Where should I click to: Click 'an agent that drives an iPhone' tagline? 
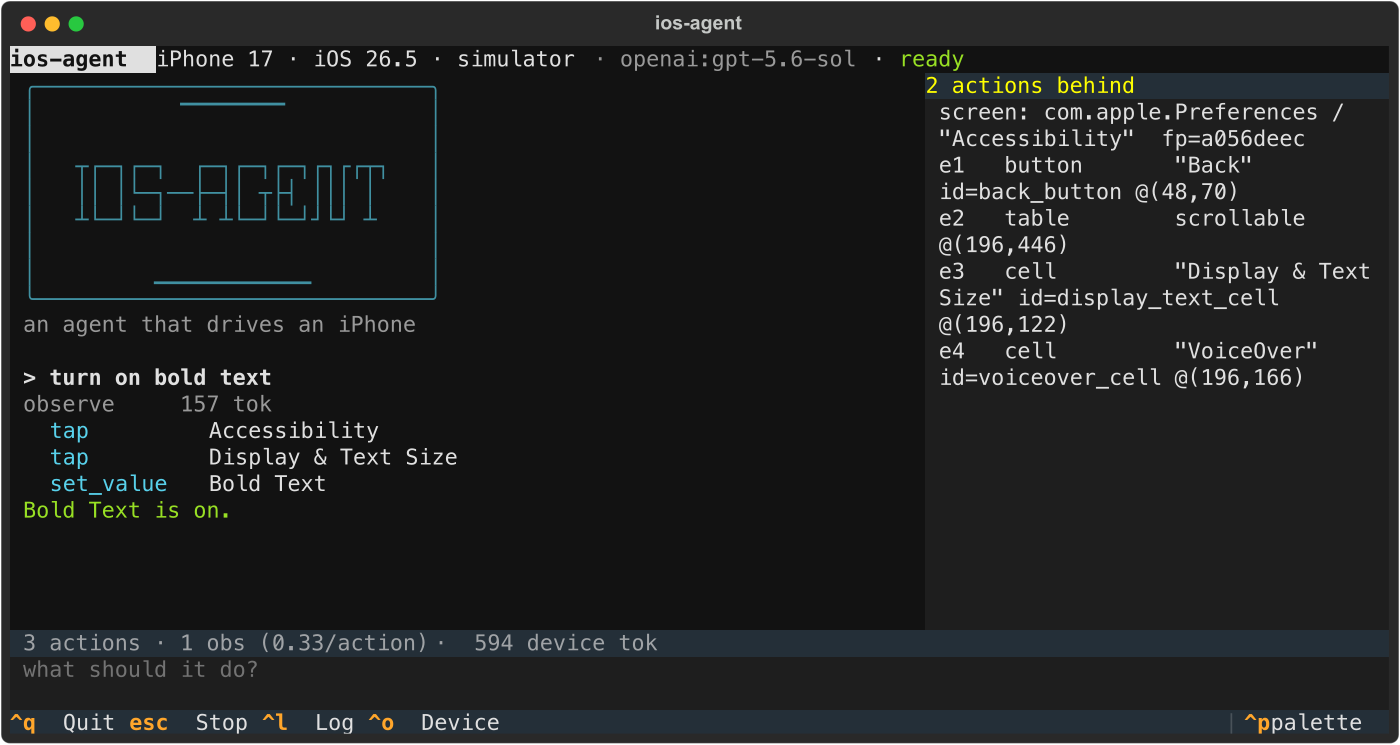tap(219, 325)
